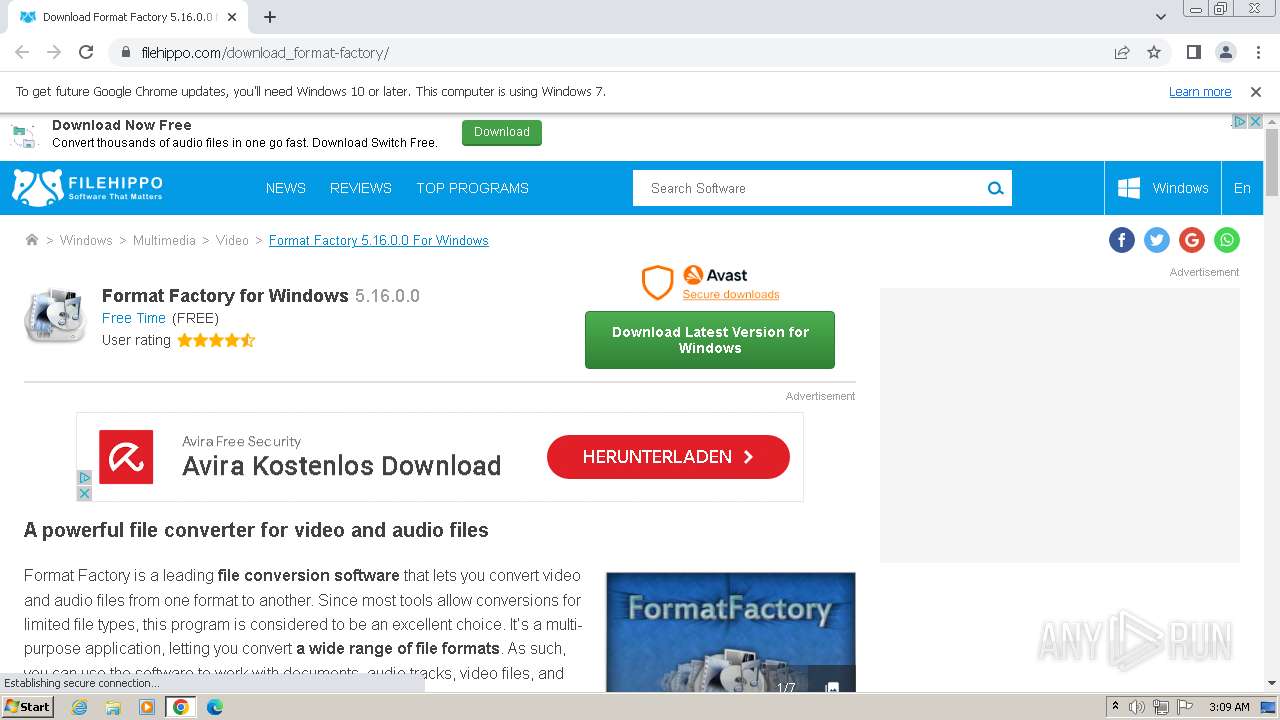Close the top banner ad
1280x720 pixels.
click(x=1256, y=121)
